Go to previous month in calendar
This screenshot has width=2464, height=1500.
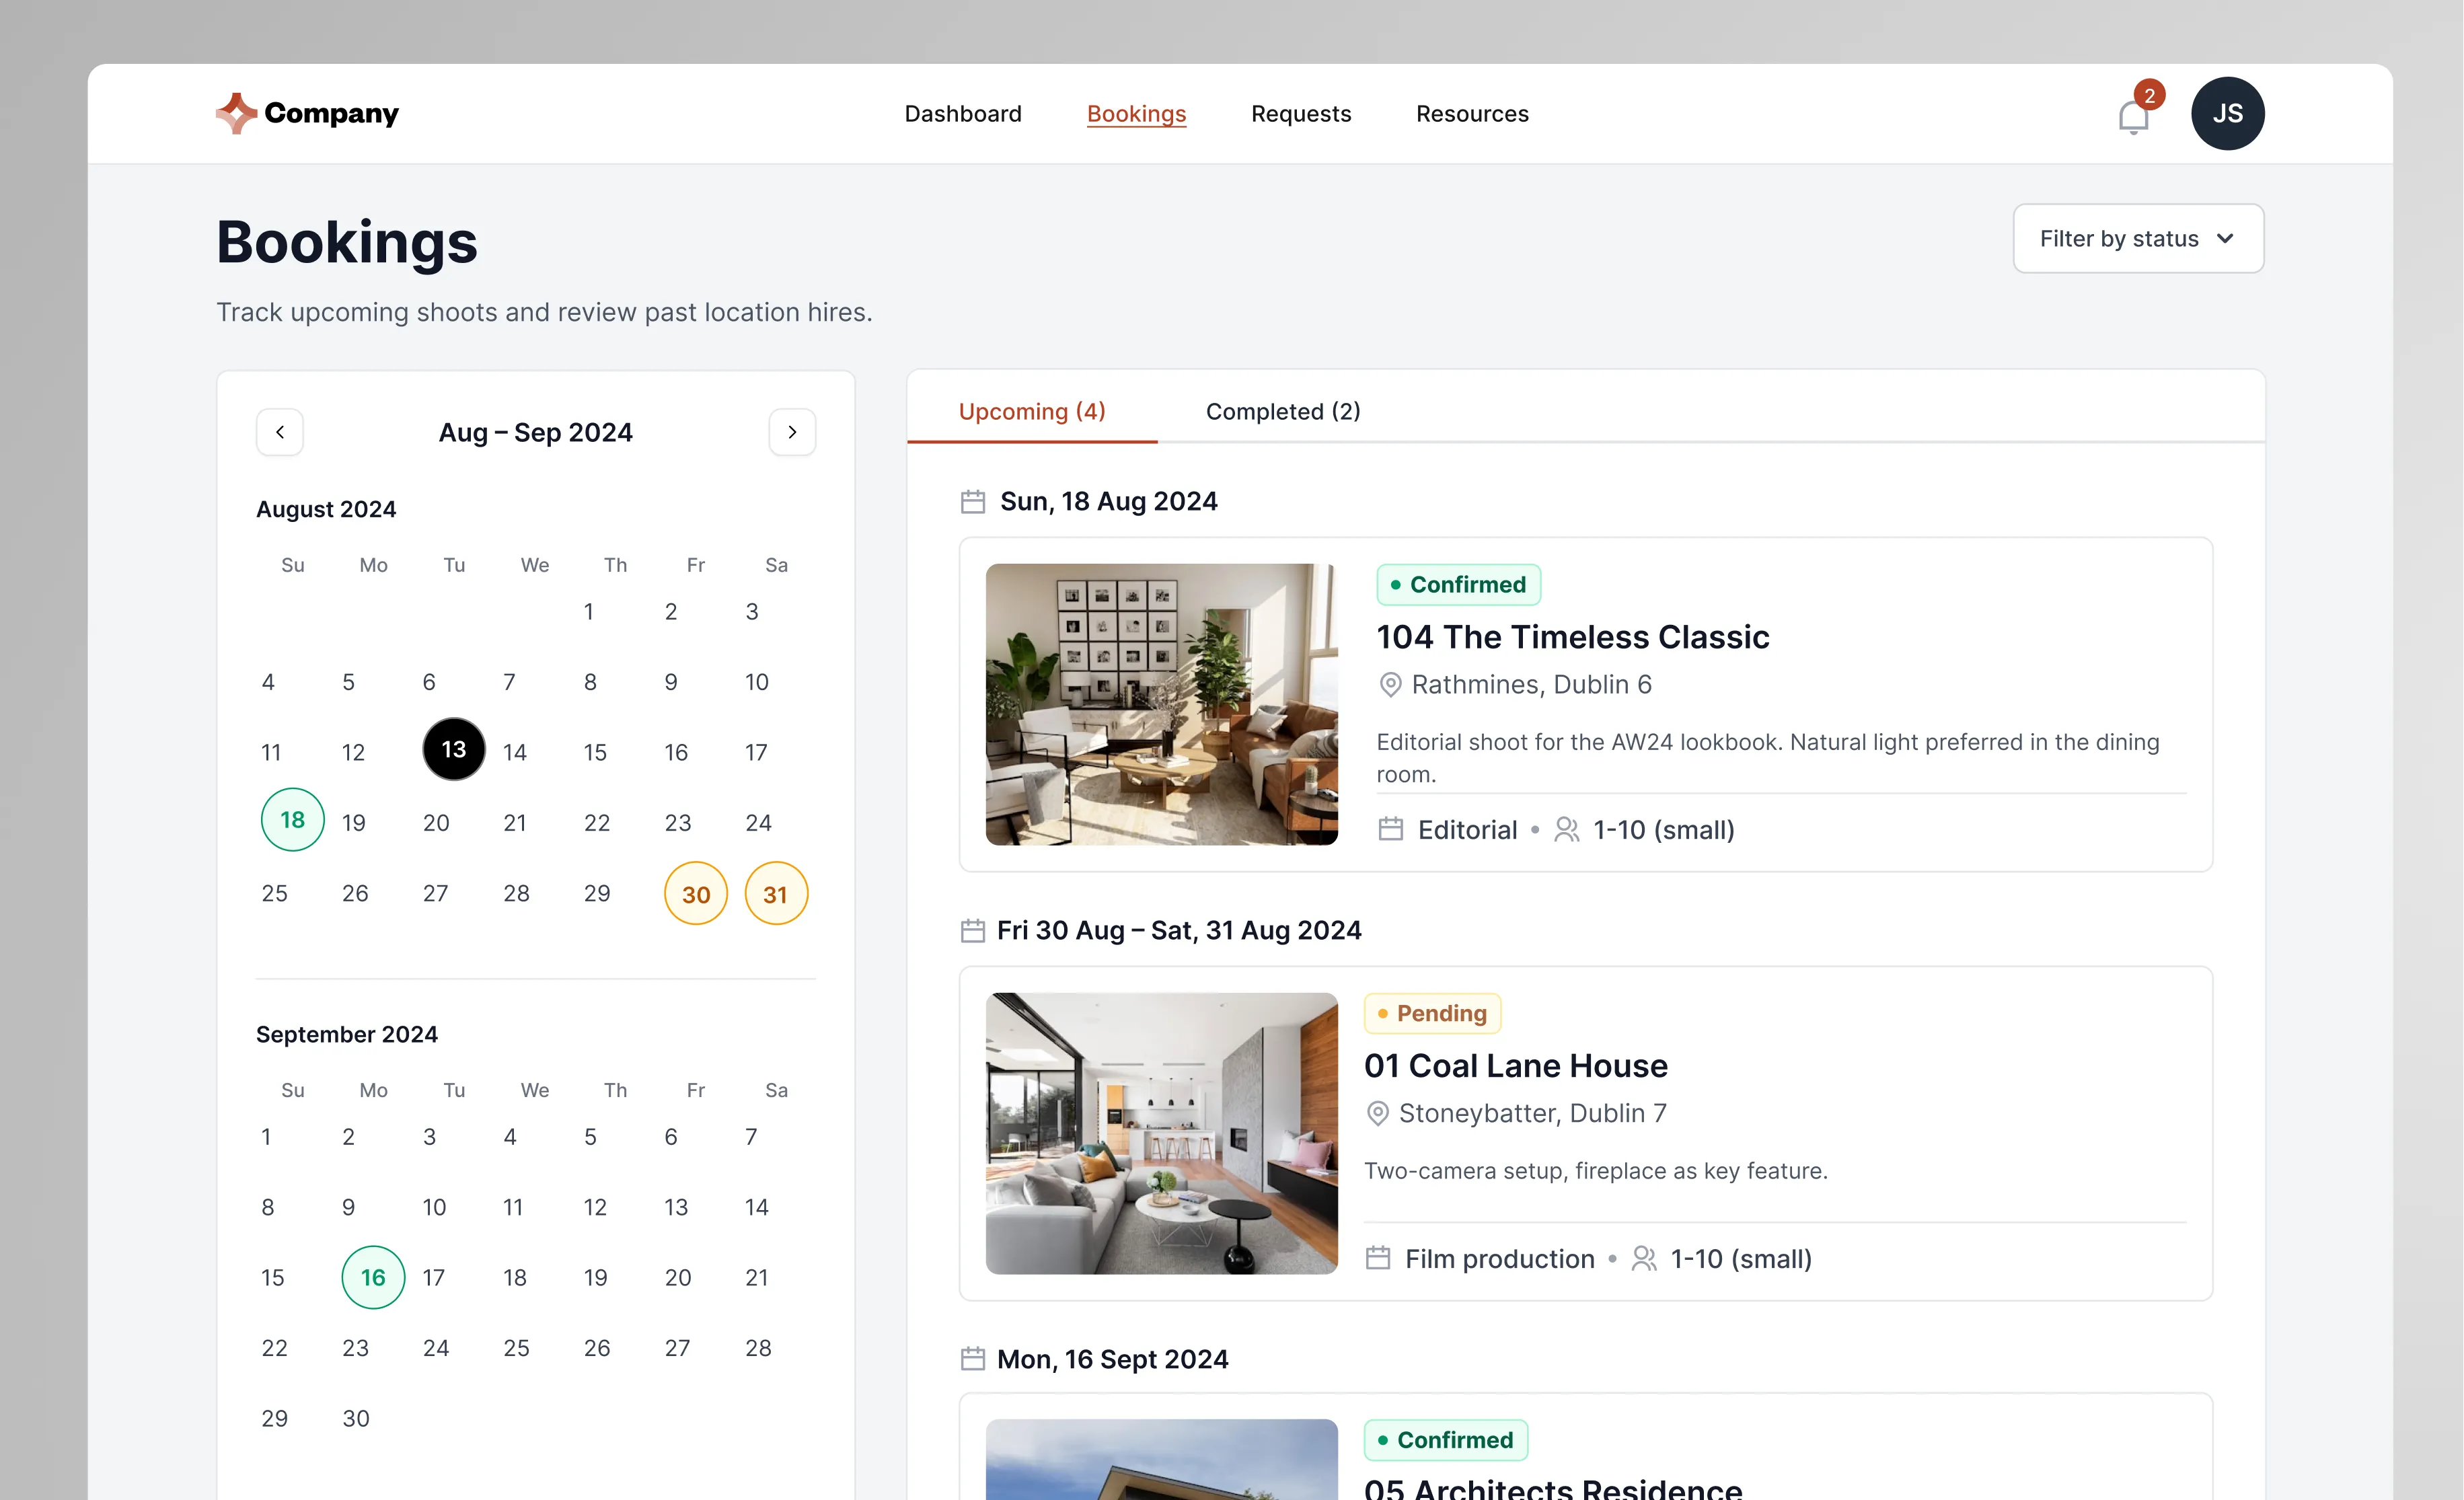(x=280, y=432)
